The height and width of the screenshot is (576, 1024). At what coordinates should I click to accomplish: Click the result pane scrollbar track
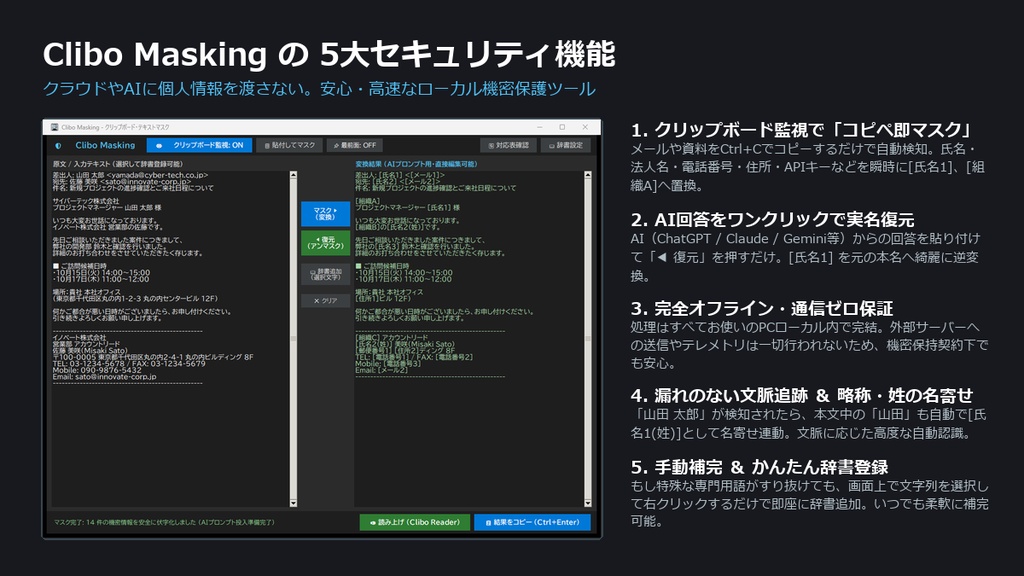(x=588, y=339)
